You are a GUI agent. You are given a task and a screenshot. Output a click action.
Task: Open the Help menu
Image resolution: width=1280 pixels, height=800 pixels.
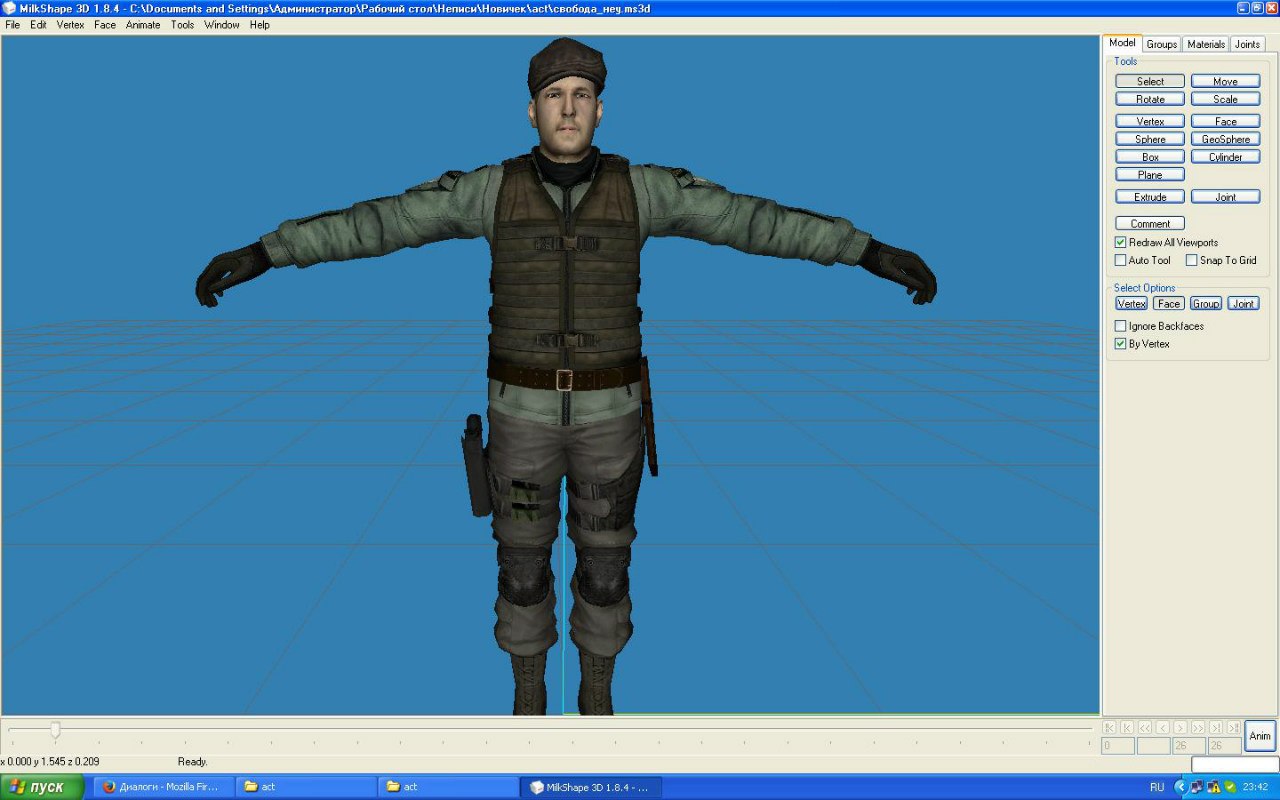(x=260, y=25)
